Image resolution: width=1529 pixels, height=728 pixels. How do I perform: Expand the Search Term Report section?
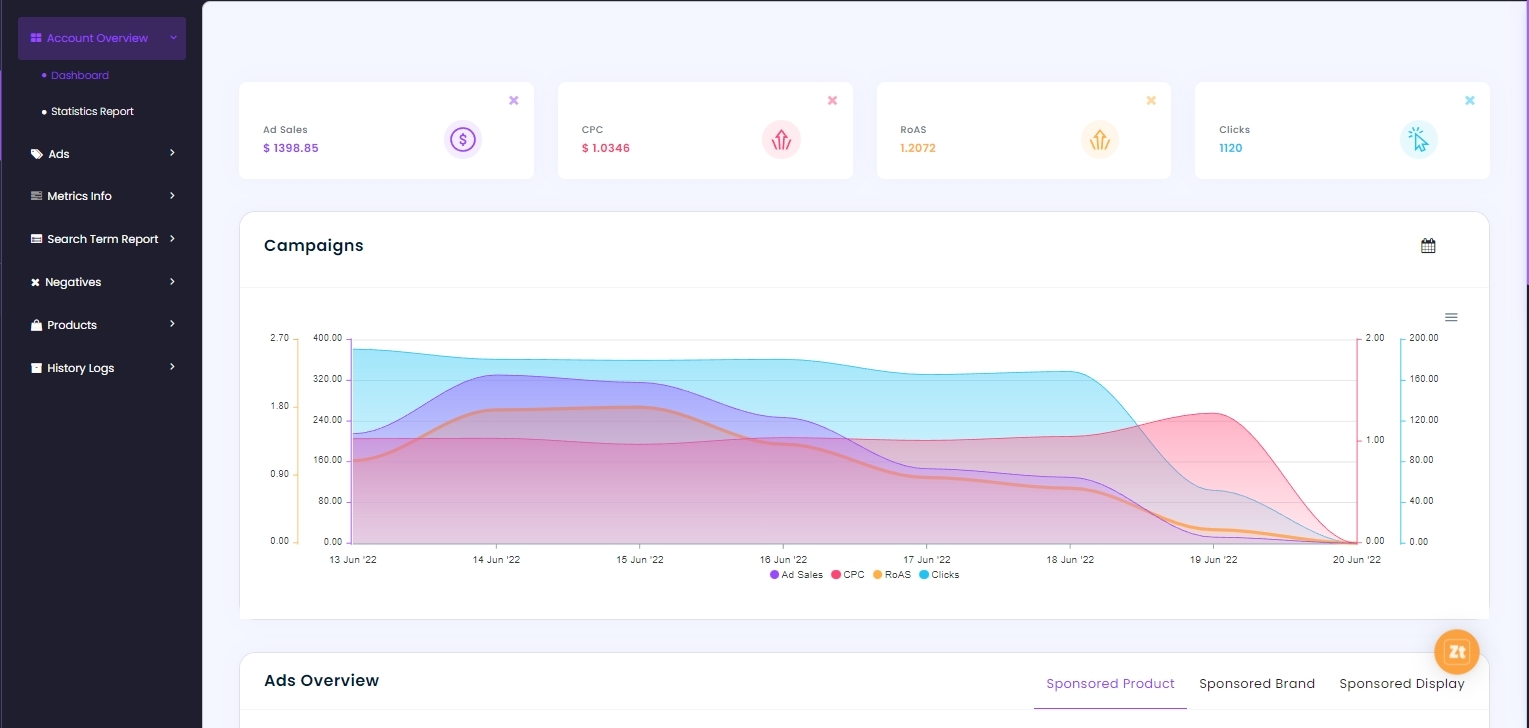click(x=102, y=238)
